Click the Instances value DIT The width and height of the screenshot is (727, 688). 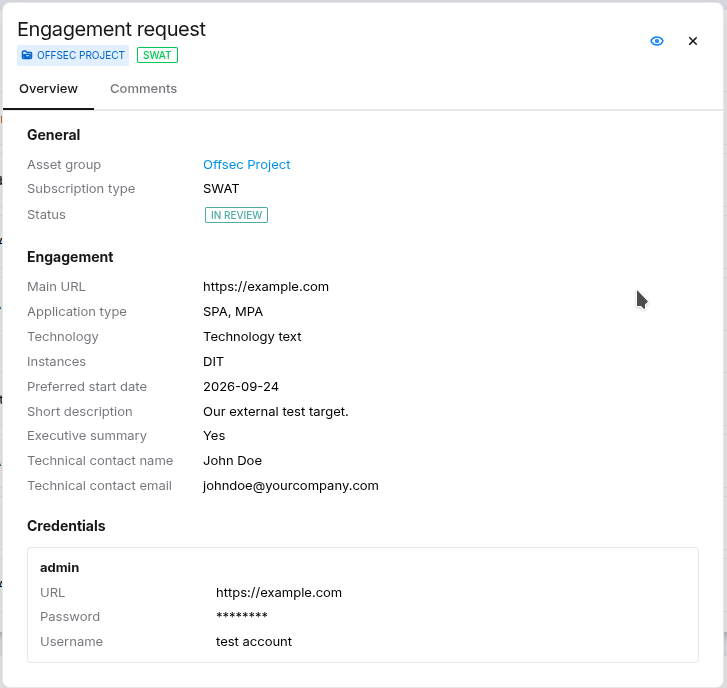tap(213, 362)
